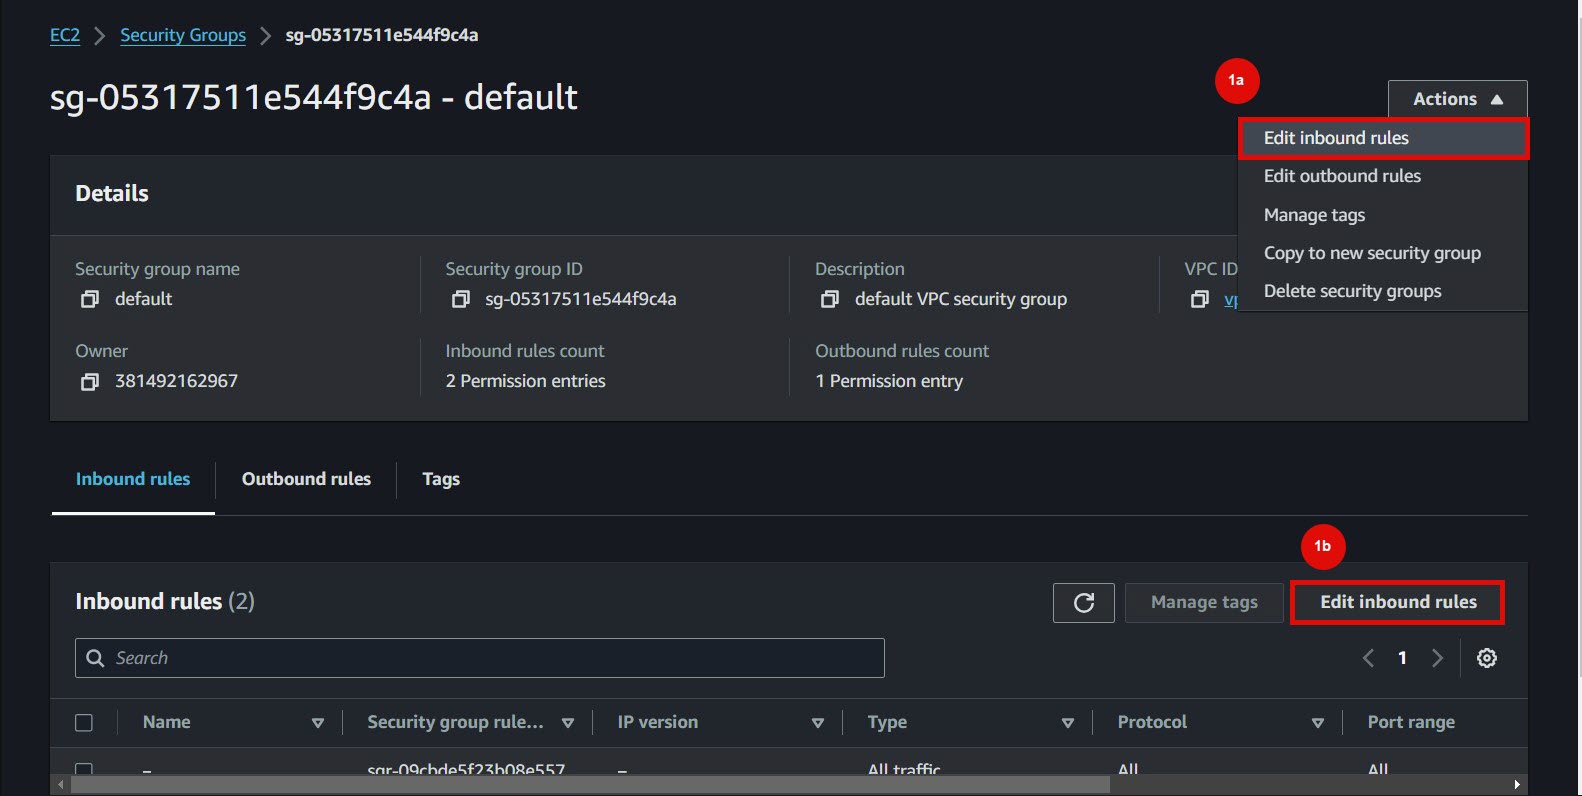Choose Edit inbound rules from Actions menu
The image size is (1582, 796).
[1384, 138]
